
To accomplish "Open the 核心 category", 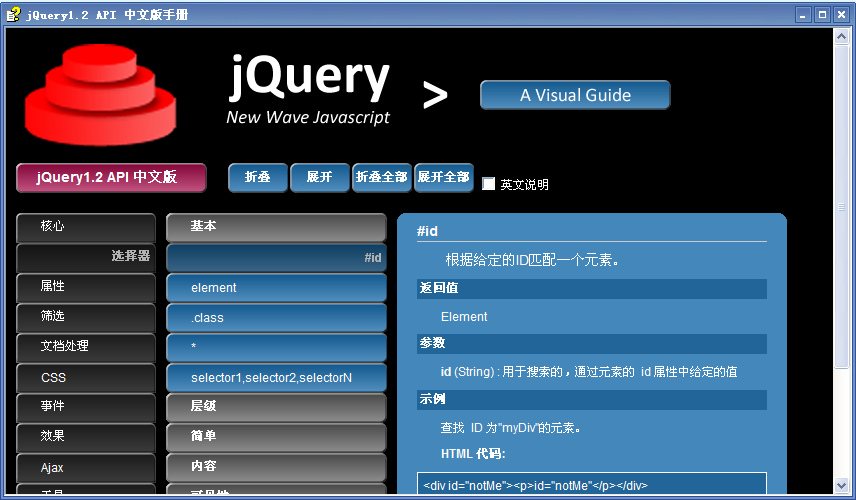I will [86, 227].
